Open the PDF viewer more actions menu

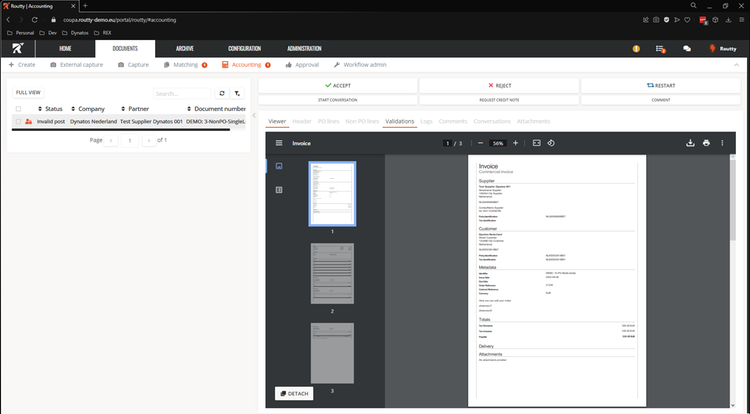(x=726, y=143)
